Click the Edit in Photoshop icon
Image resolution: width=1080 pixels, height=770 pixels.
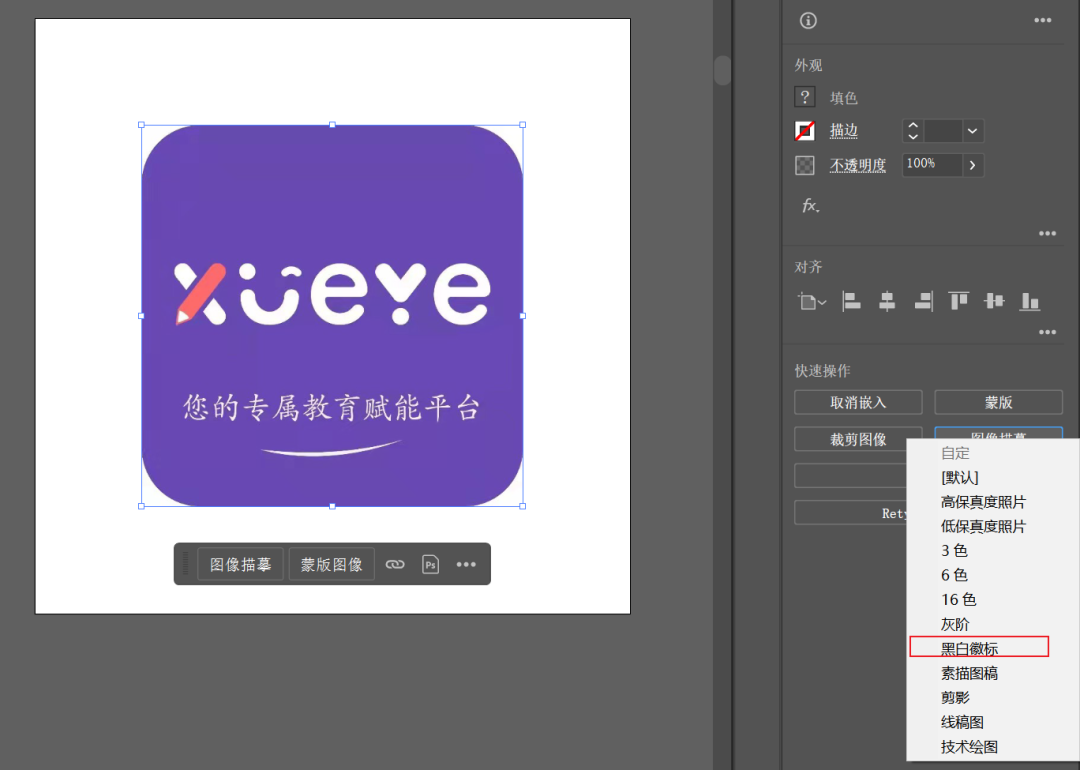click(x=430, y=564)
